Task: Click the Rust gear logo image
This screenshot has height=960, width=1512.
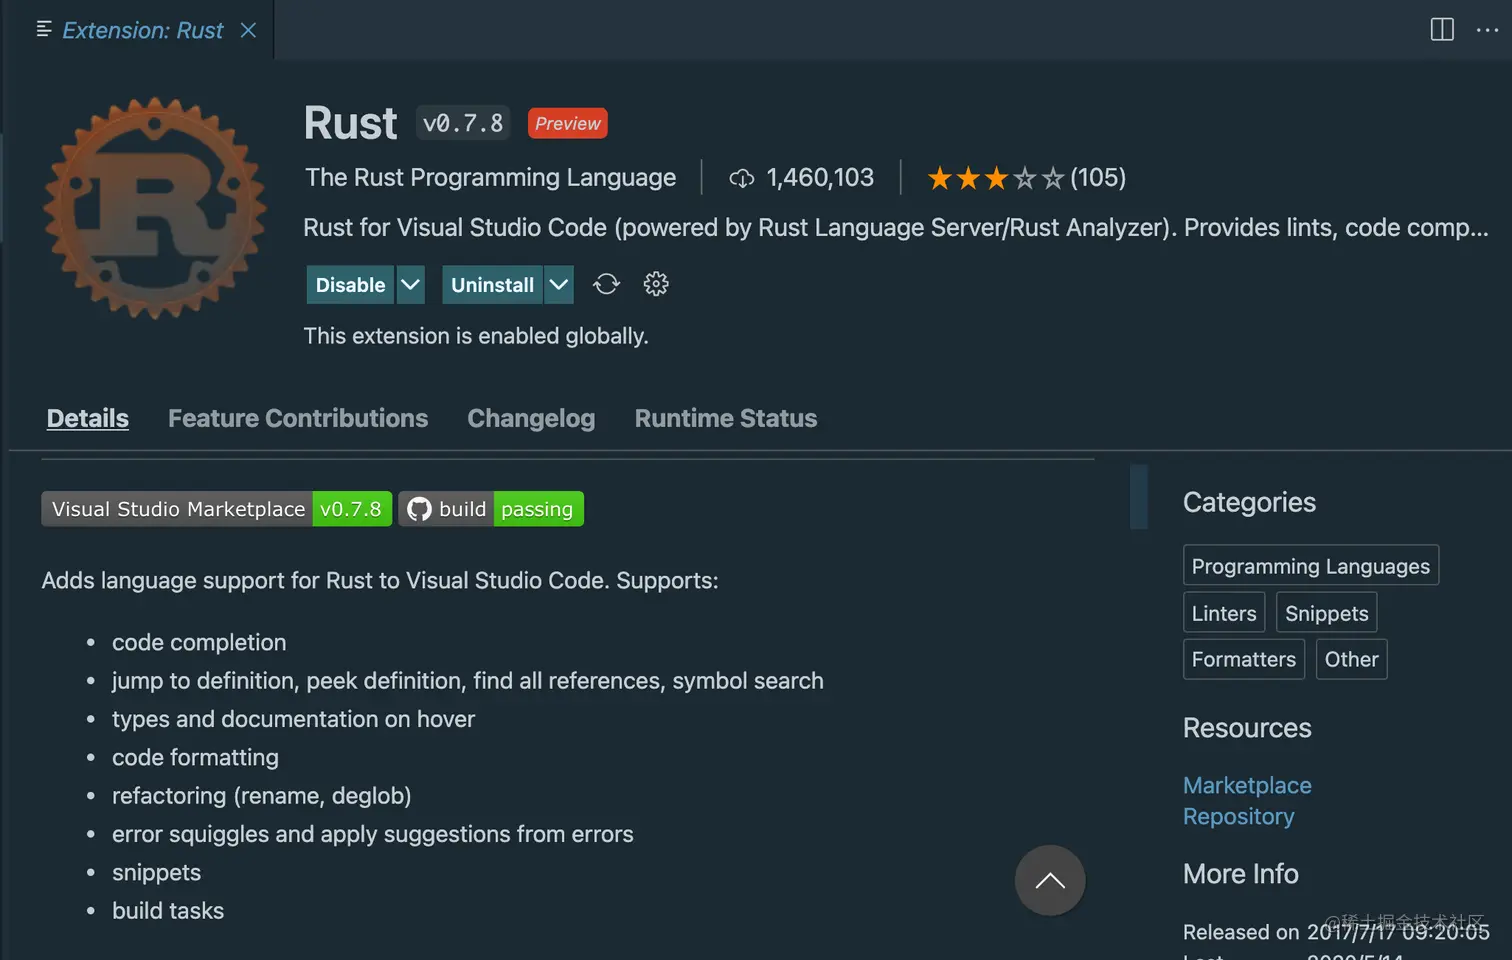Action: click(x=155, y=208)
